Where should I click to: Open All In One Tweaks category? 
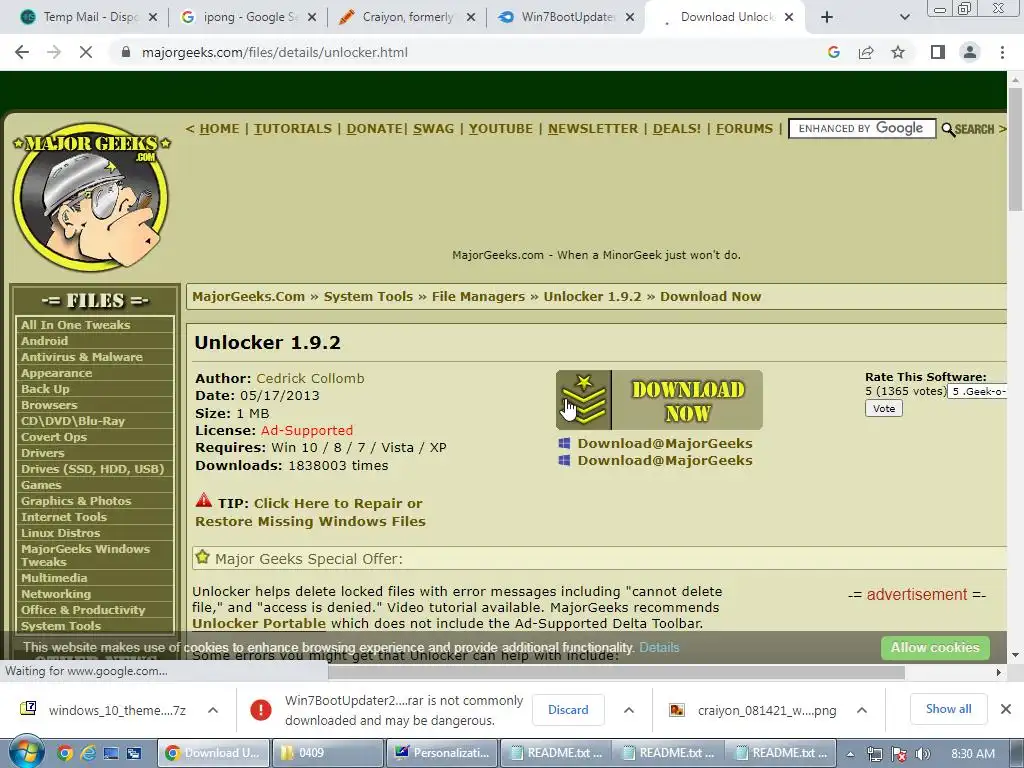click(75, 325)
